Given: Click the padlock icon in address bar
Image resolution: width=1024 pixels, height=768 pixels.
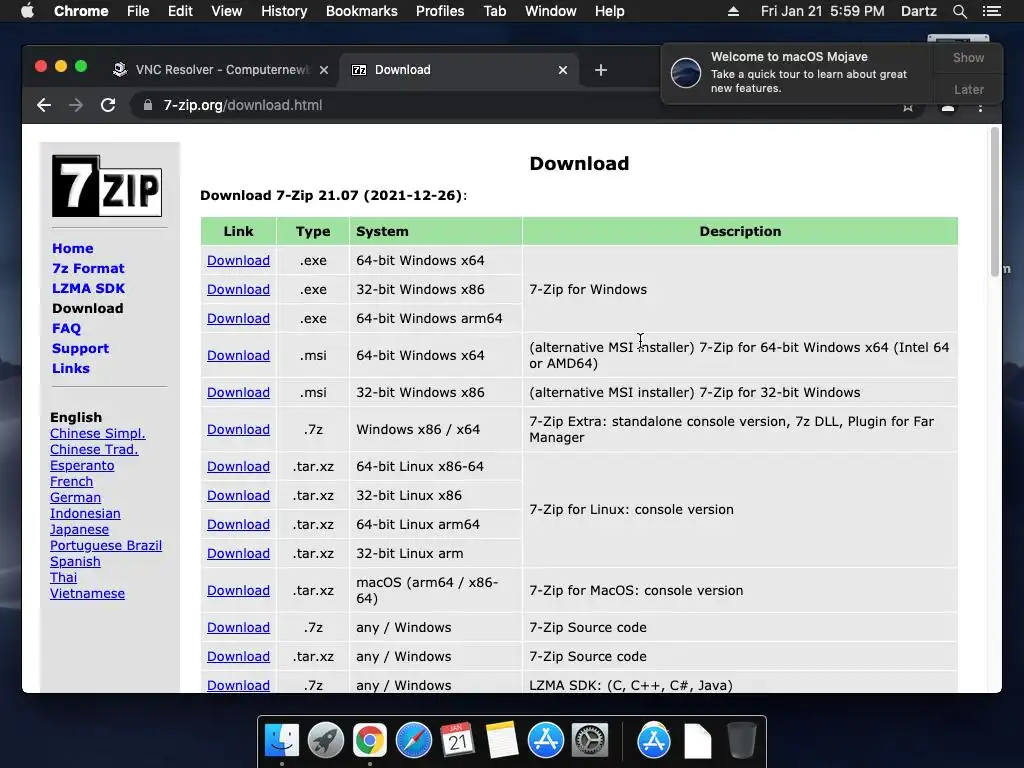Looking at the screenshot, I should [x=148, y=105].
